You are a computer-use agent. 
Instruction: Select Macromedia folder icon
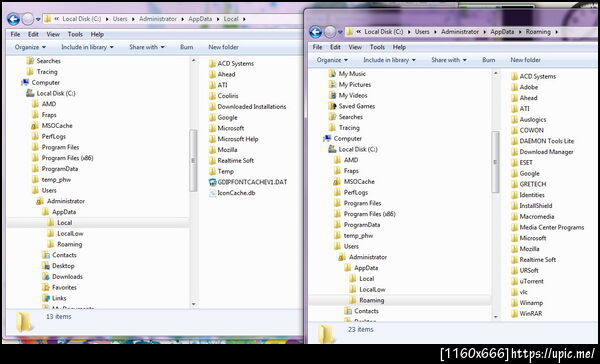[x=515, y=217]
